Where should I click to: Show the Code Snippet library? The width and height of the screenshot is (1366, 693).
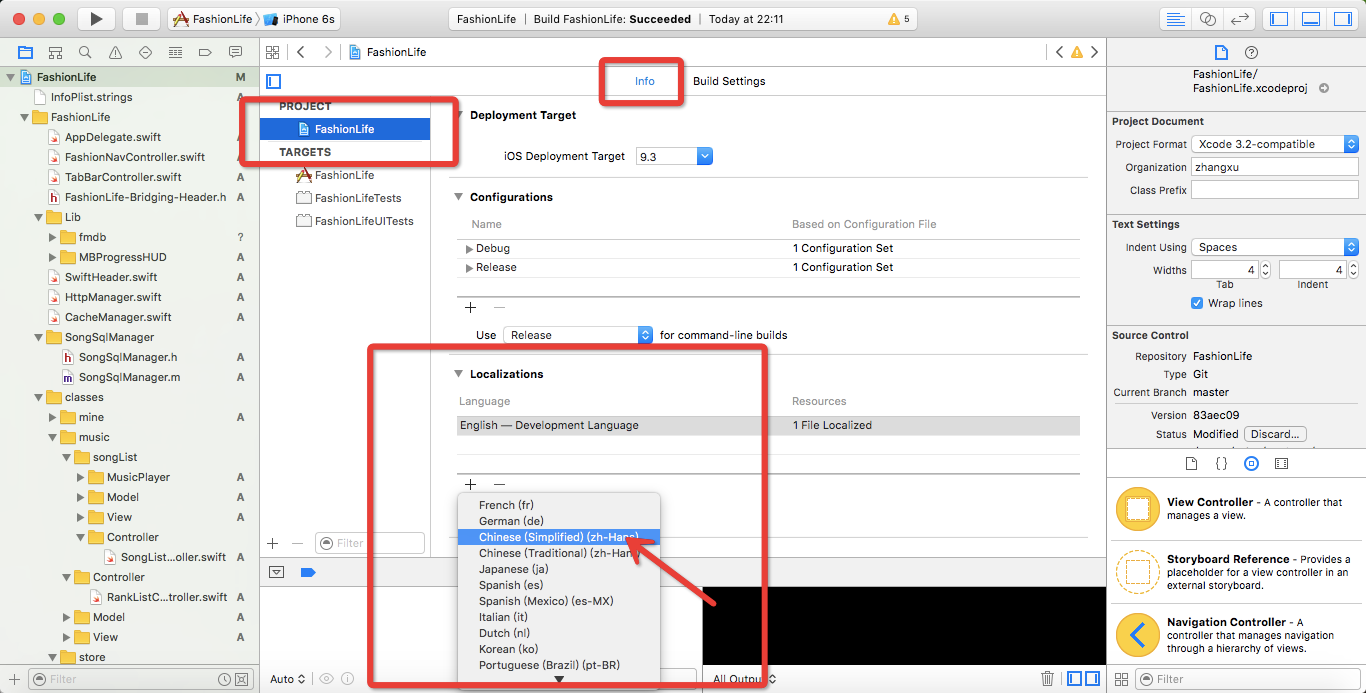click(x=1221, y=464)
